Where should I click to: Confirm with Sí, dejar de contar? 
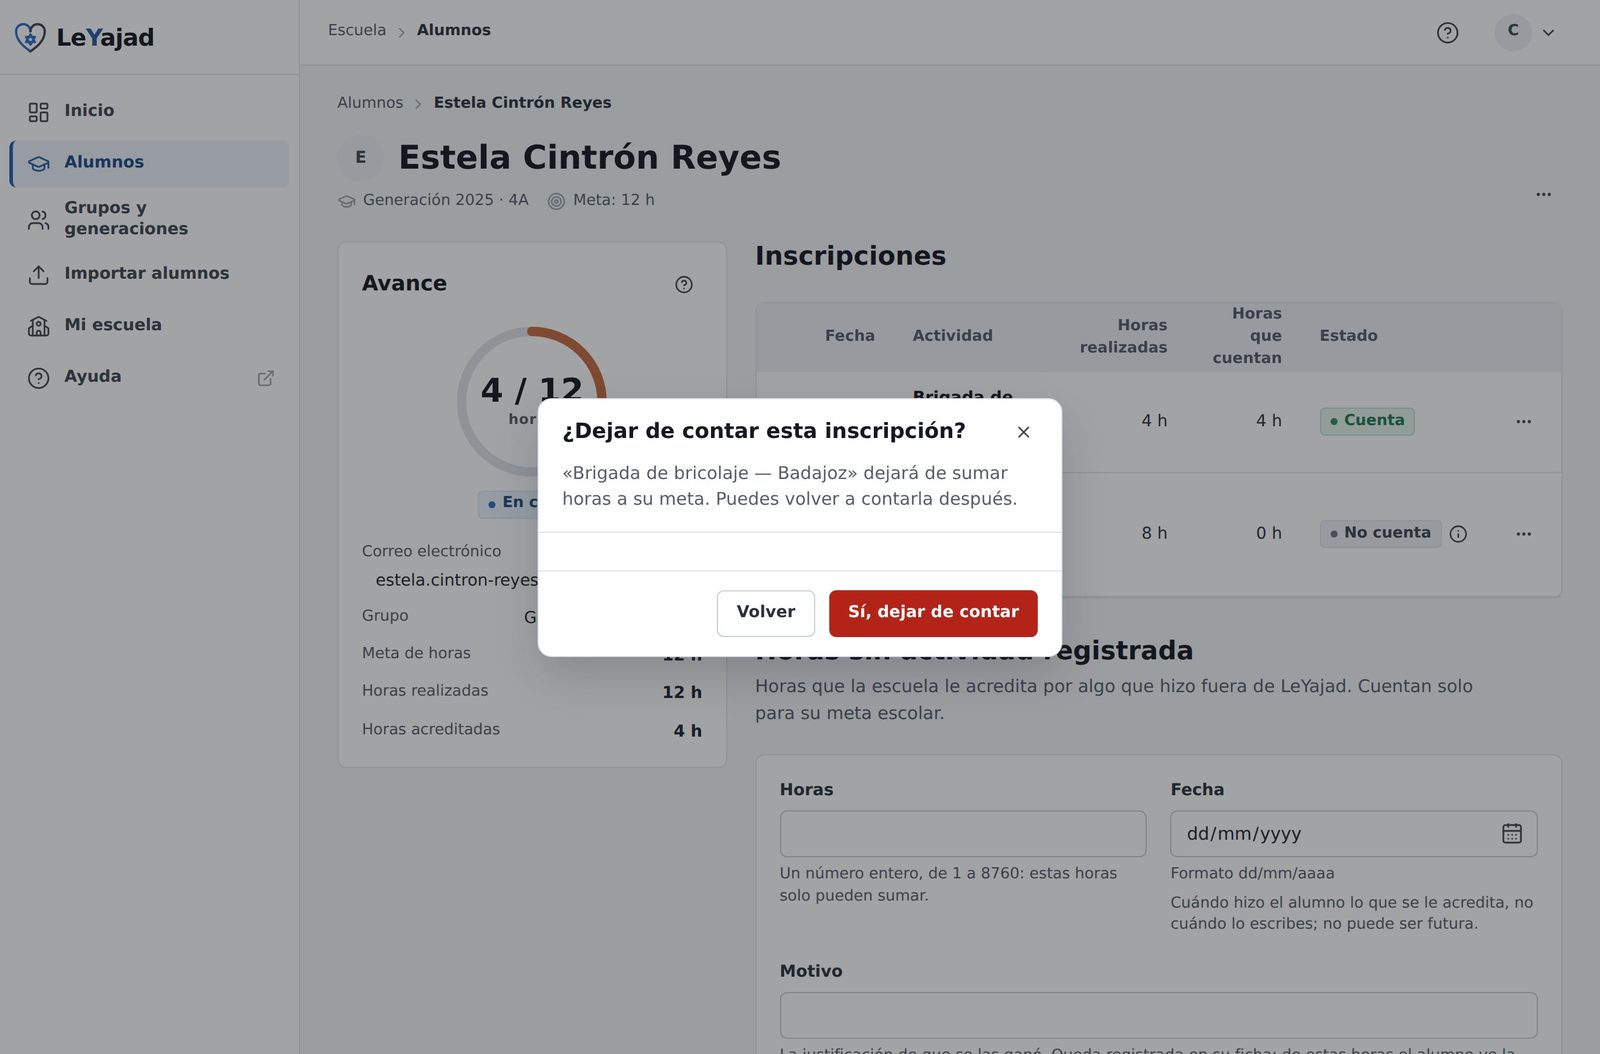coord(933,613)
